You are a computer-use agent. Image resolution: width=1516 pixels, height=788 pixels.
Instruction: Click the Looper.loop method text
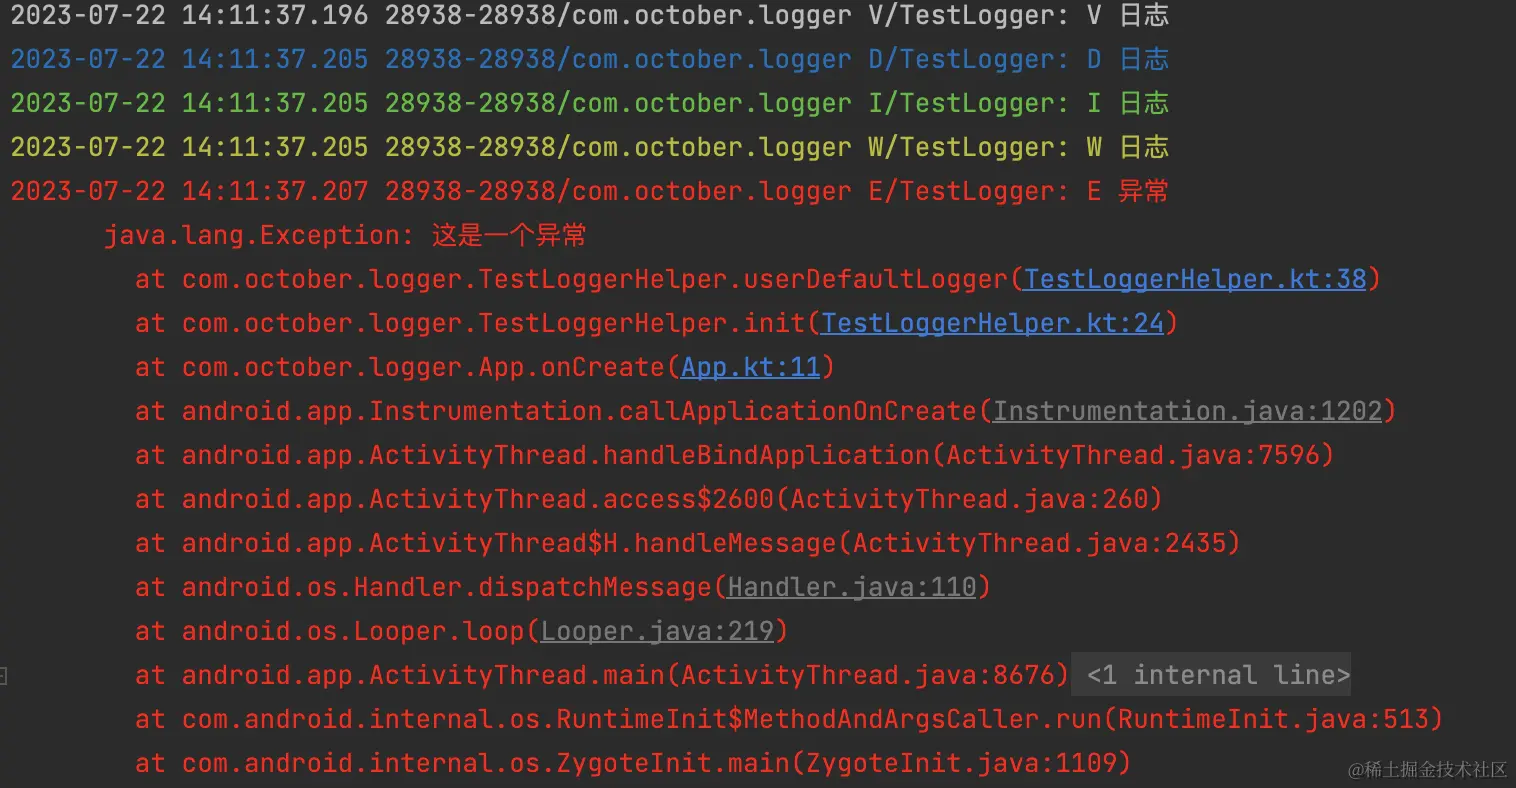[x=438, y=631]
